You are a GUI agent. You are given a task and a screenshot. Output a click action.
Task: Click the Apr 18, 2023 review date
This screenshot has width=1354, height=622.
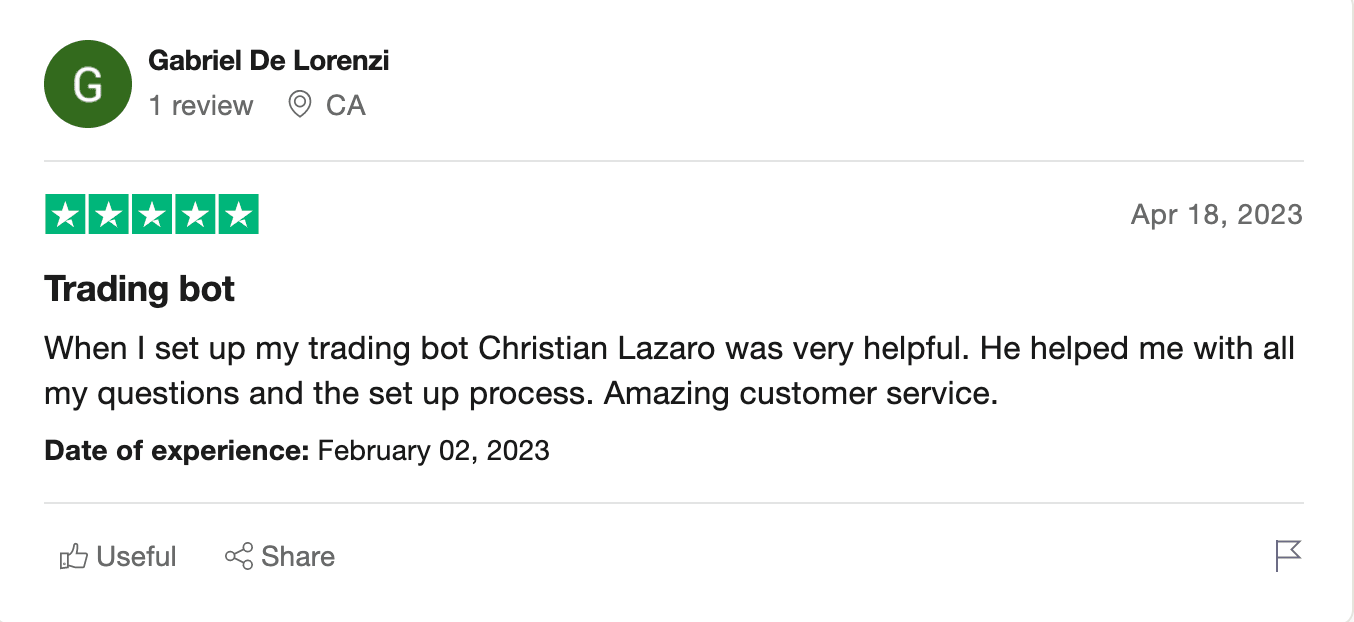click(1216, 215)
